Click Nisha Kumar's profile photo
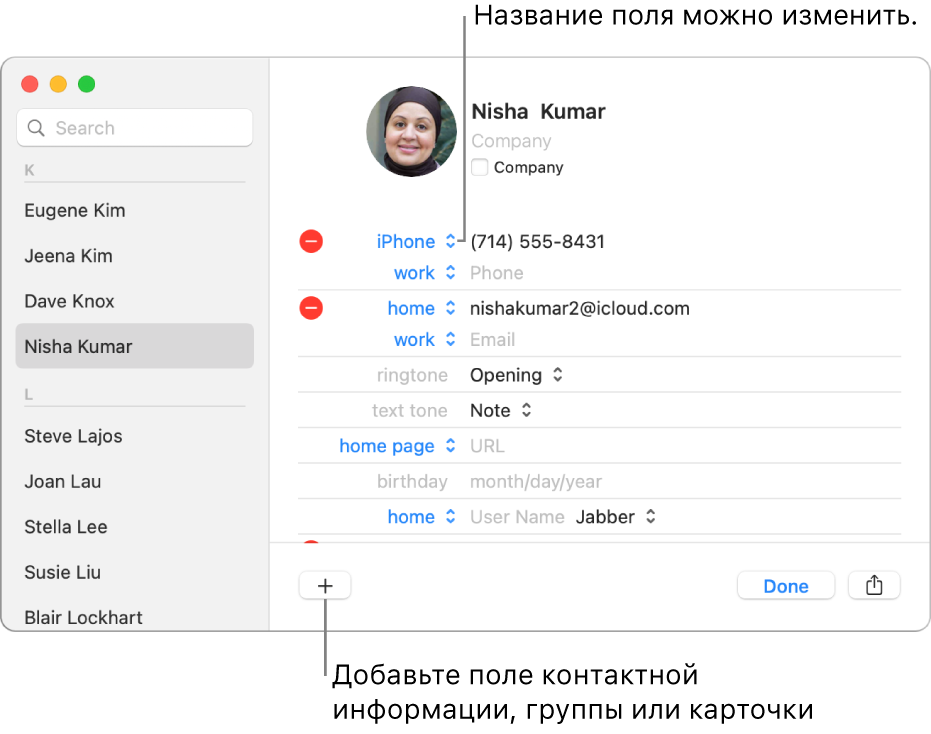931x734 pixels. coord(411,131)
